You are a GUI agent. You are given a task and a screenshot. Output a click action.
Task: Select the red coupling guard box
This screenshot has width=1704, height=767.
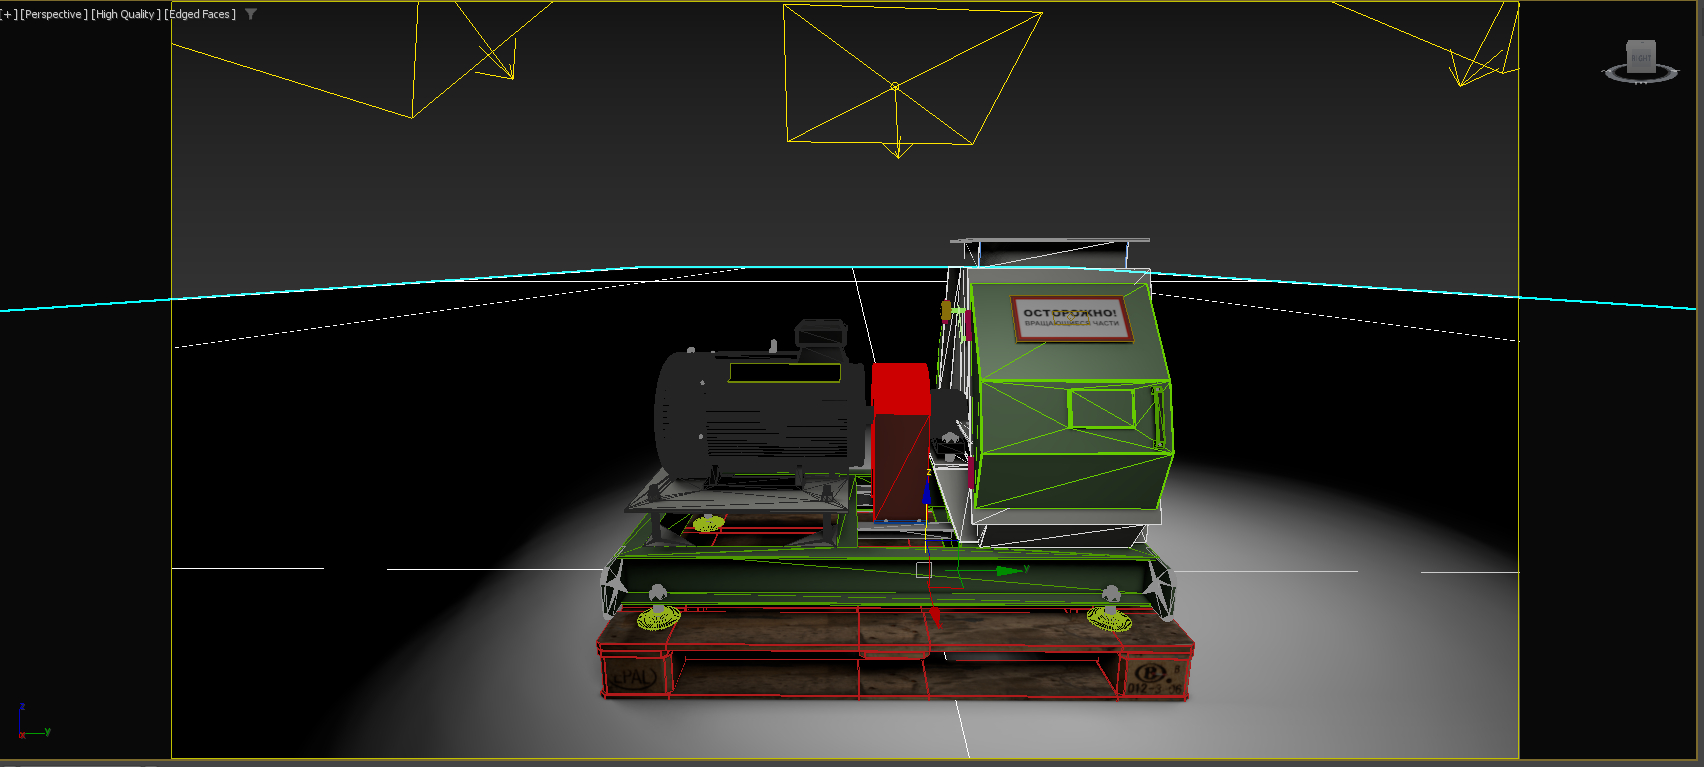tap(900, 442)
